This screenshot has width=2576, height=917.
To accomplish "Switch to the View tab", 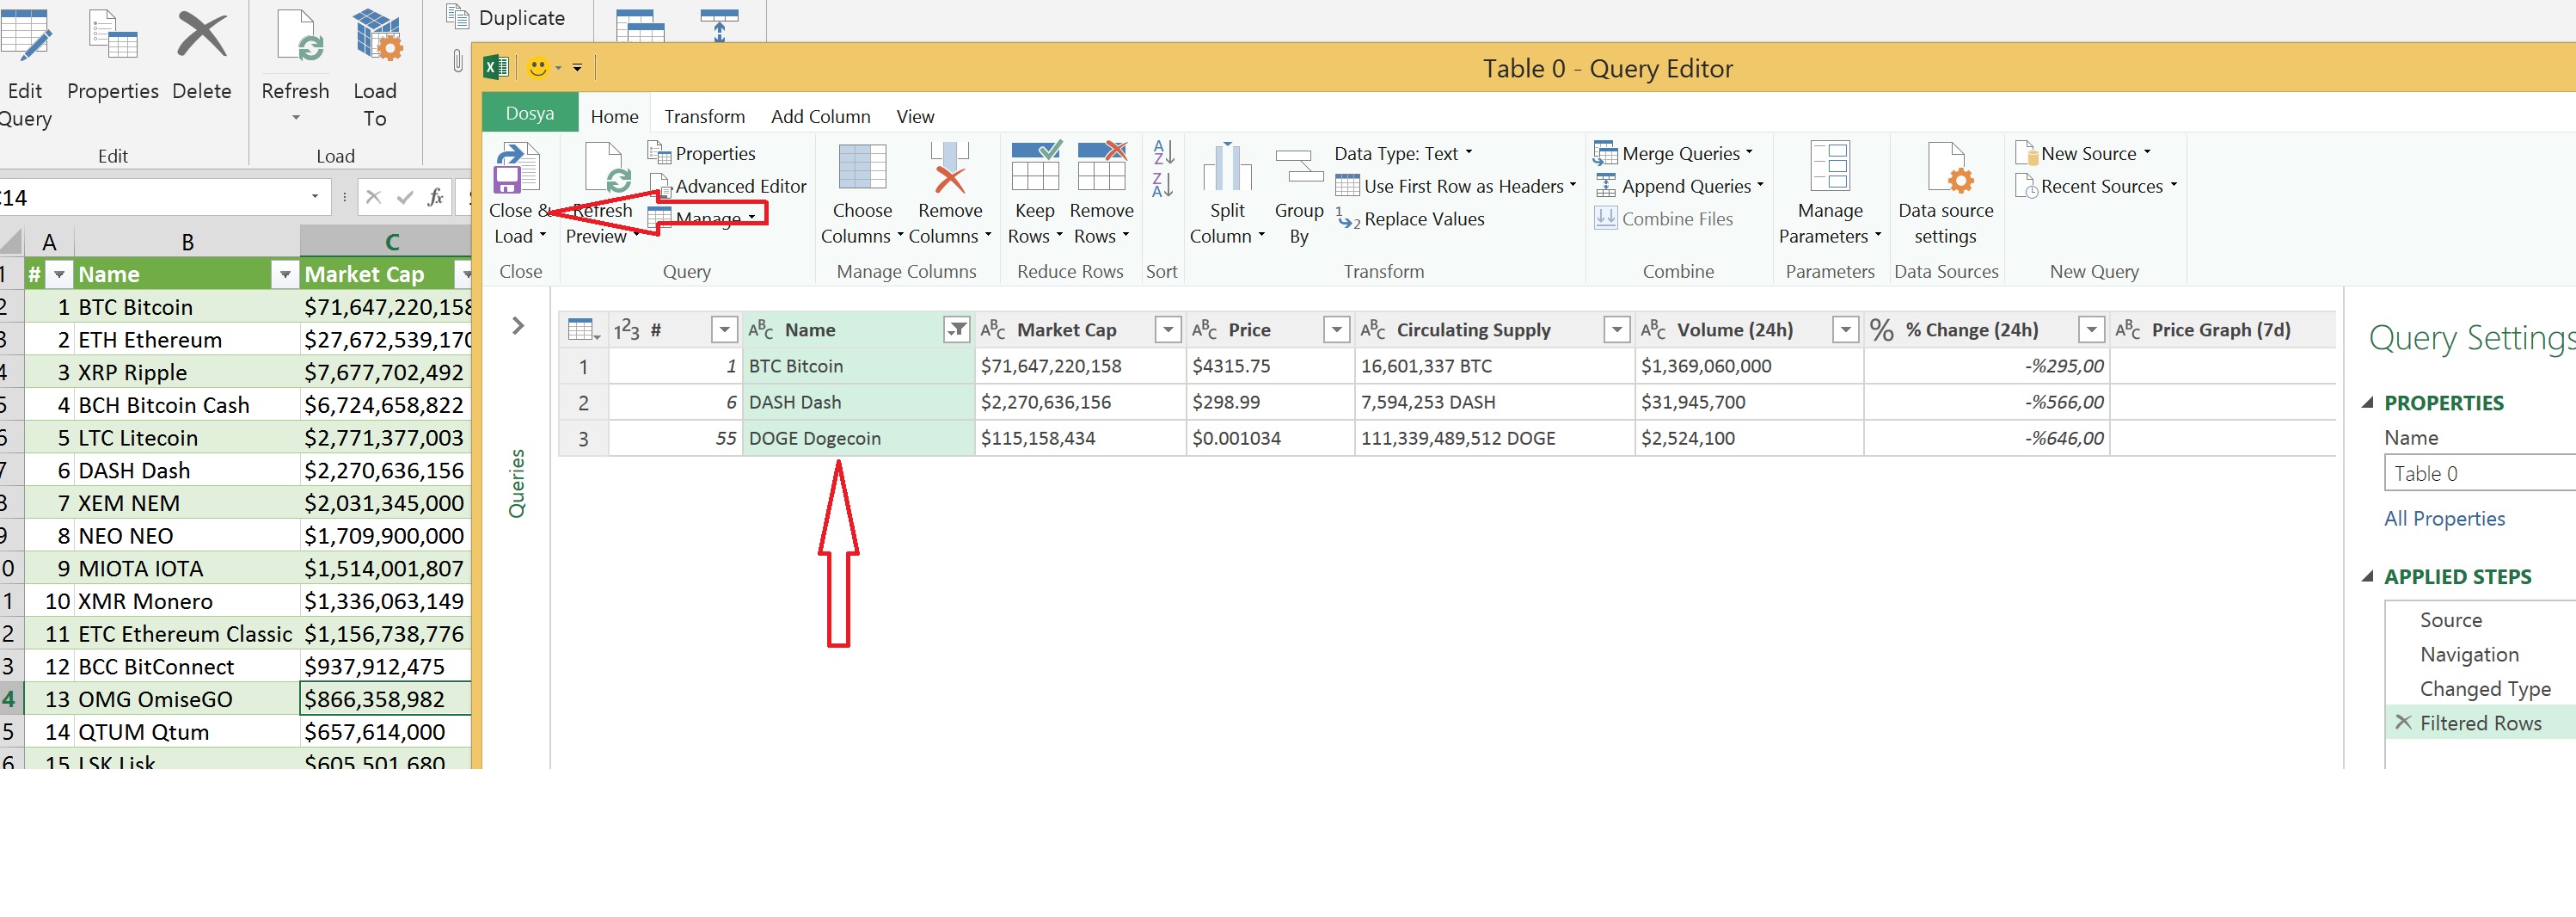I will click(x=915, y=116).
